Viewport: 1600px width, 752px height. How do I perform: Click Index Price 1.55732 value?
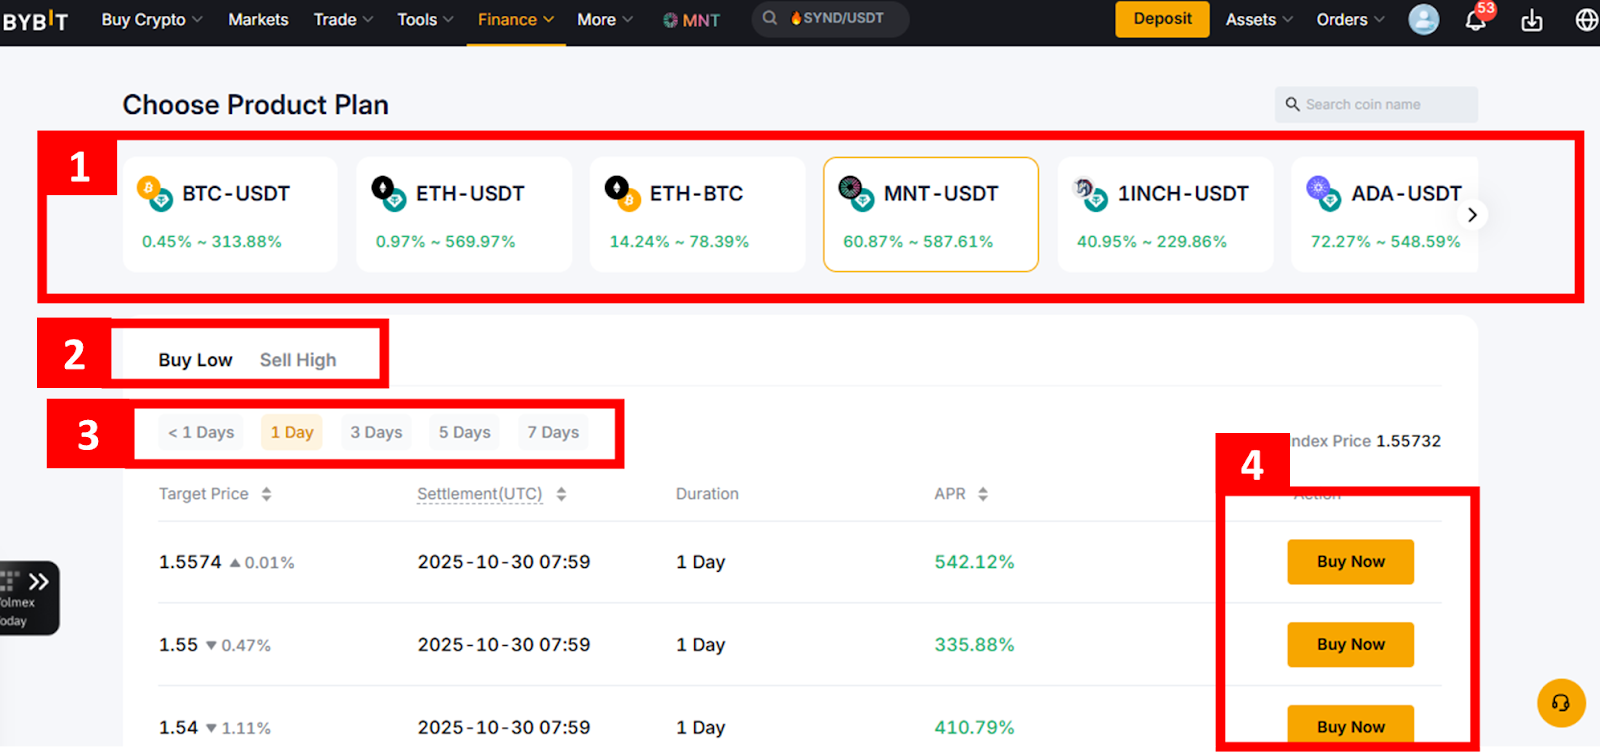[x=1409, y=441]
